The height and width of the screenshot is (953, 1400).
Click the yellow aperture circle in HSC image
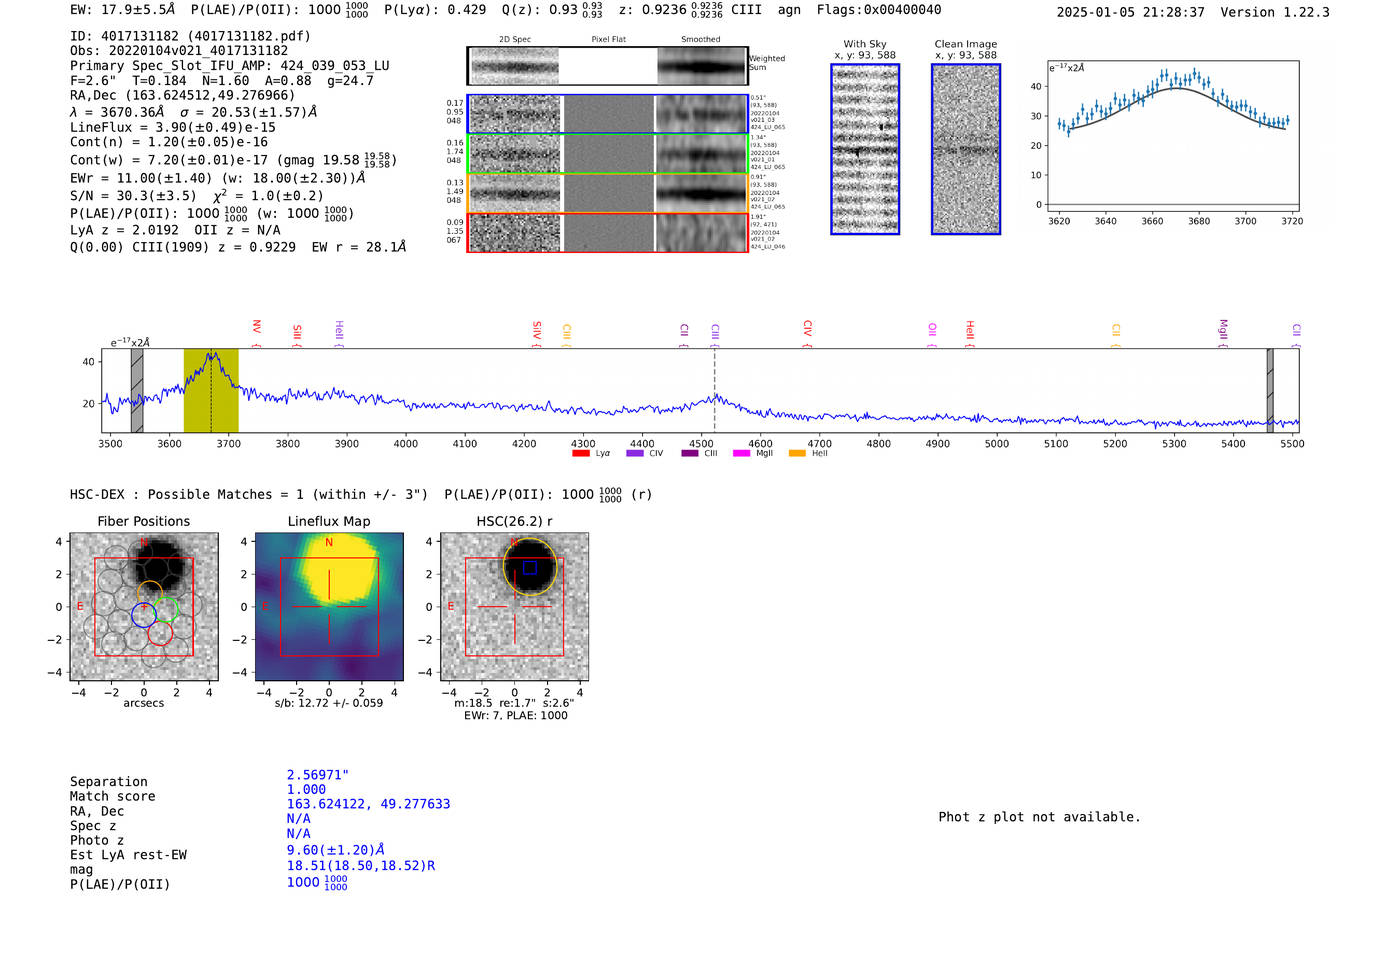coord(530,567)
